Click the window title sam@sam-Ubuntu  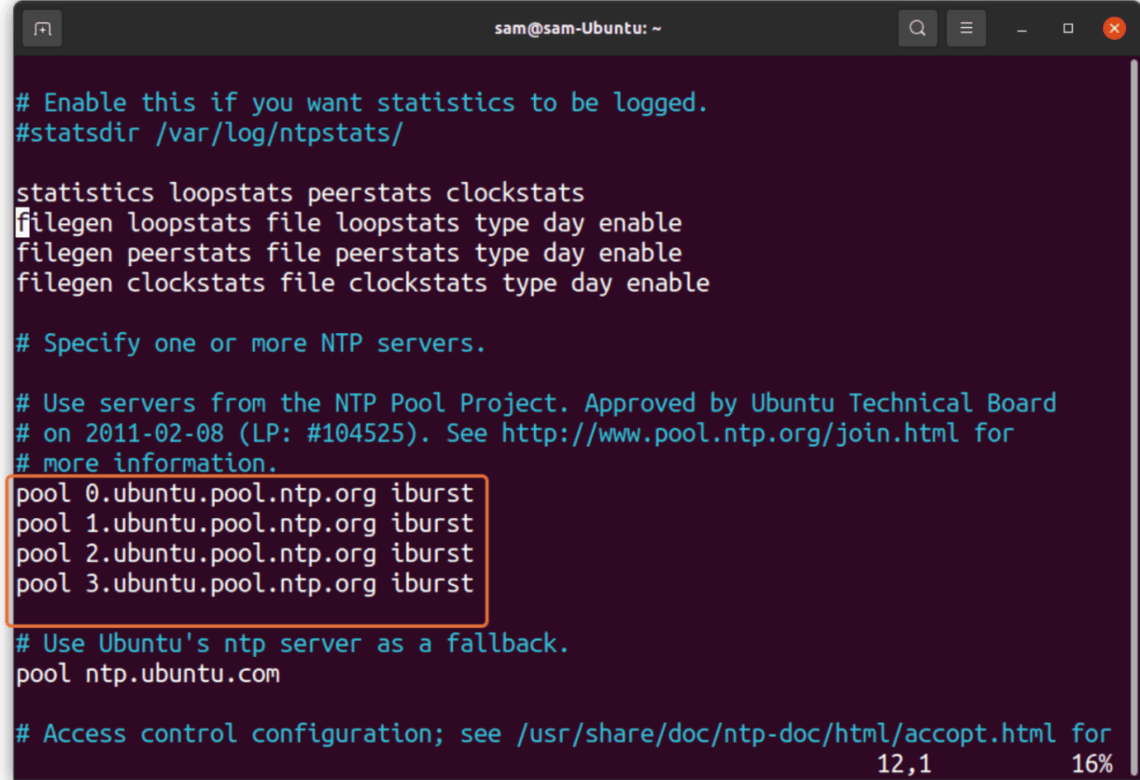(578, 28)
